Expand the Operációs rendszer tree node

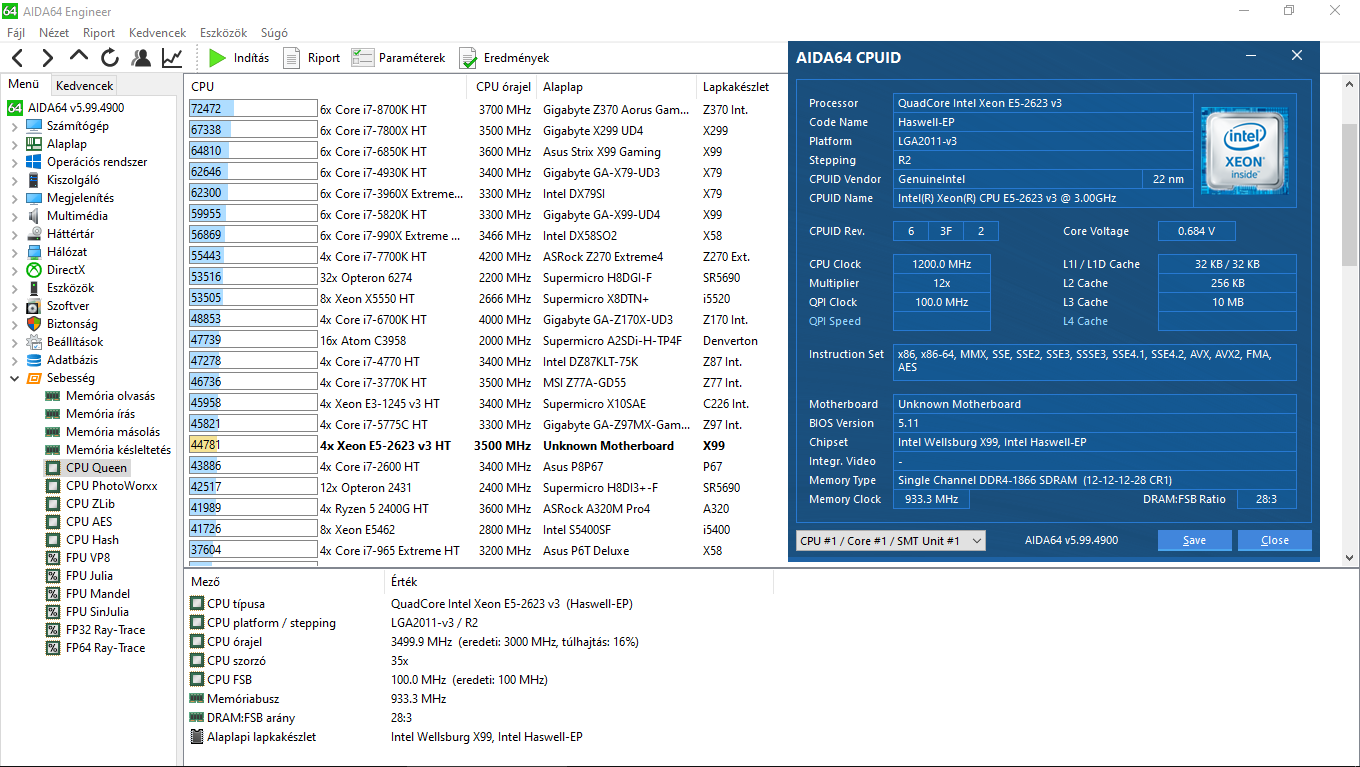pyautogui.click(x=14, y=162)
